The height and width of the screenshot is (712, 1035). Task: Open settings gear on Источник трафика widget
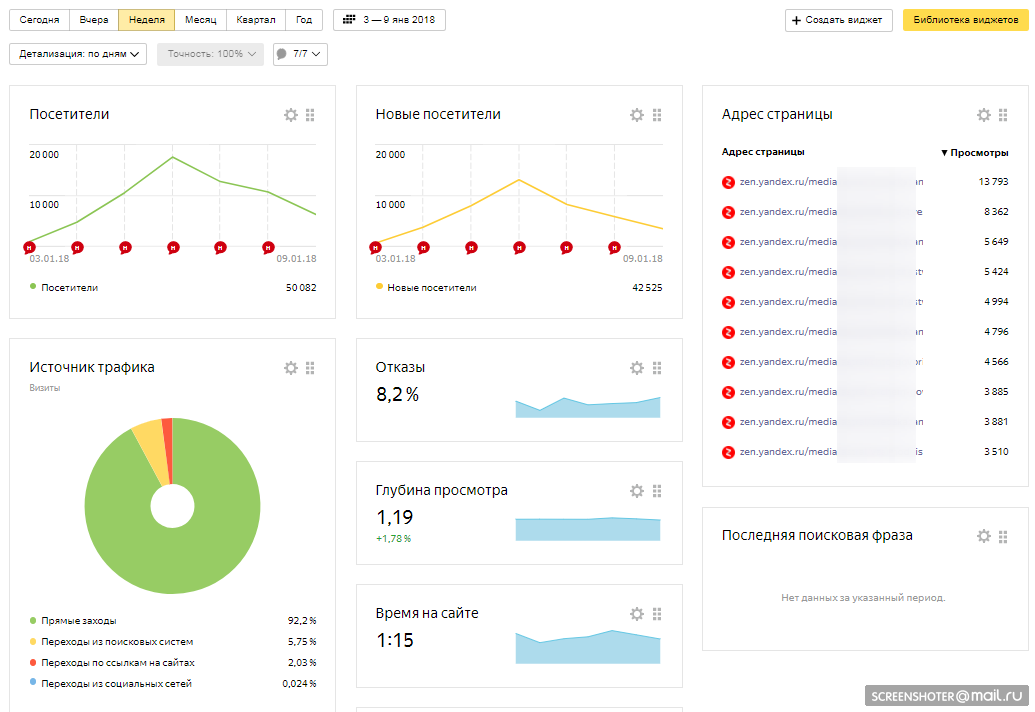(x=291, y=368)
